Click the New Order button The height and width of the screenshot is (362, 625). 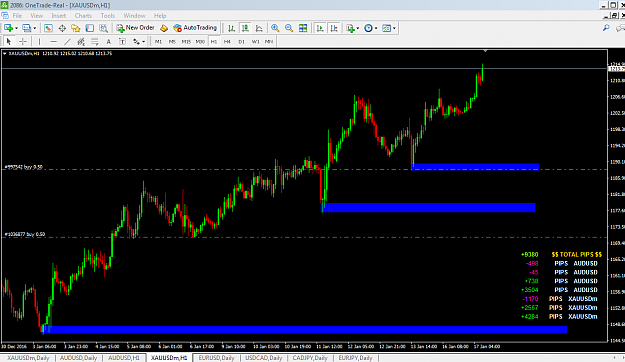tap(135, 28)
